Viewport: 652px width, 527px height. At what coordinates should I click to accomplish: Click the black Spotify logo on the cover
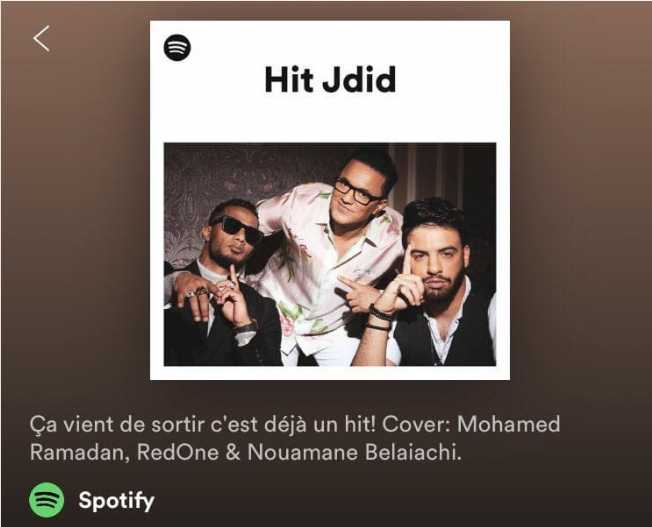click(178, 47)
